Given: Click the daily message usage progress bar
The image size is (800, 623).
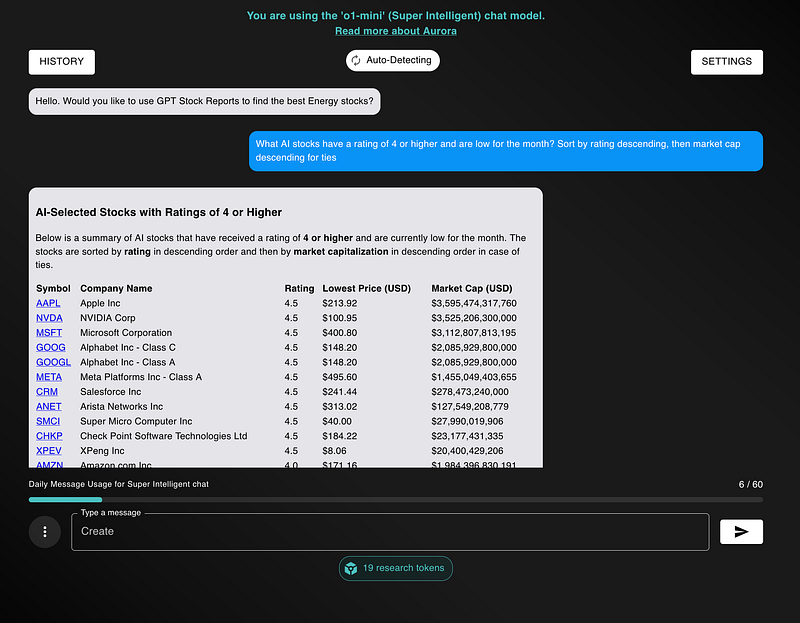Looking at the screenshot, I should [395, 500].
